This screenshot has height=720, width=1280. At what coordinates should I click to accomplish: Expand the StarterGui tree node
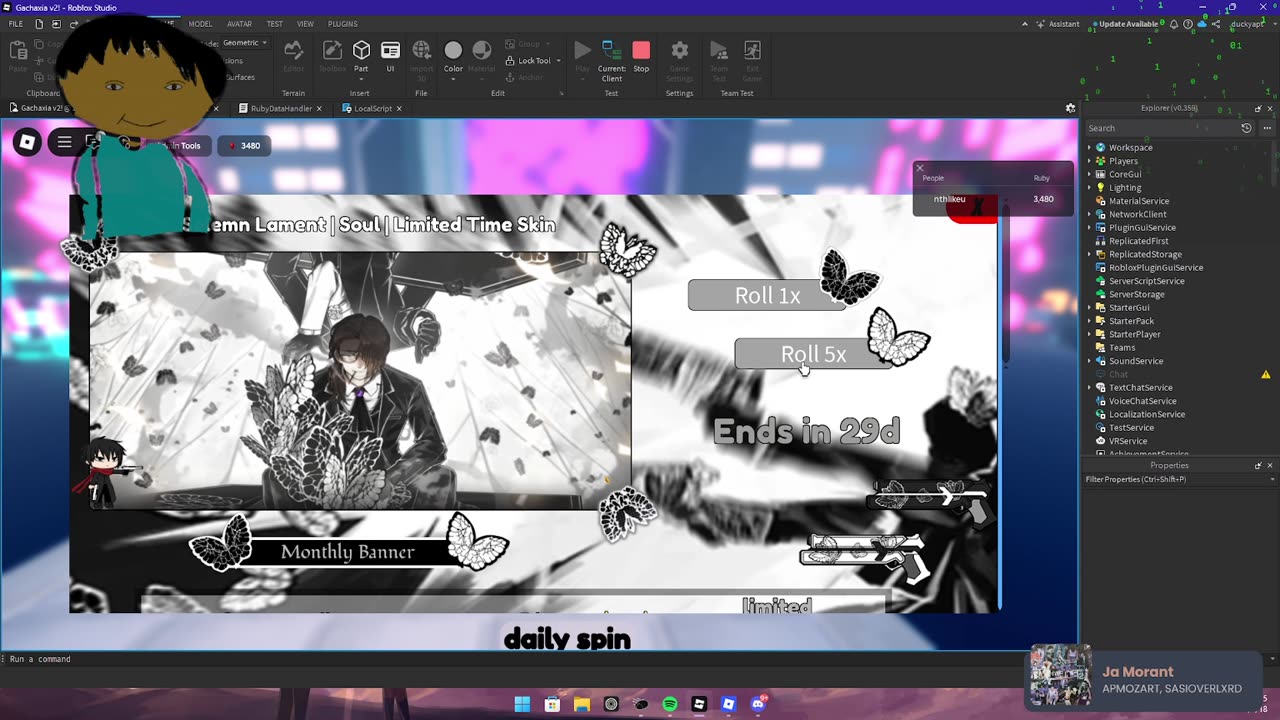pyautogui.click(x=1089, y=308)
